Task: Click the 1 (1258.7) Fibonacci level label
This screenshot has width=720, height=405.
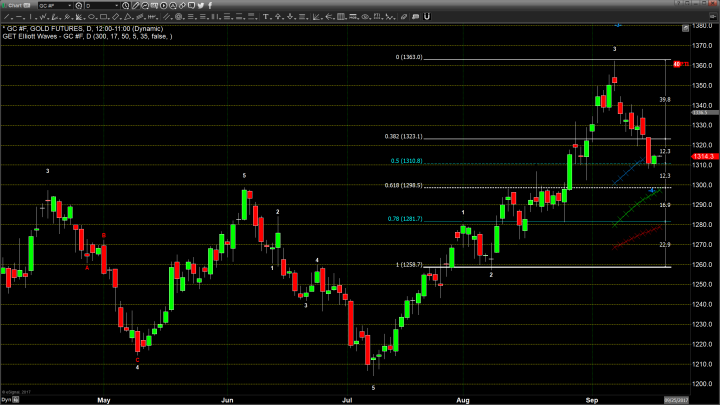Action: click(409, 264)
